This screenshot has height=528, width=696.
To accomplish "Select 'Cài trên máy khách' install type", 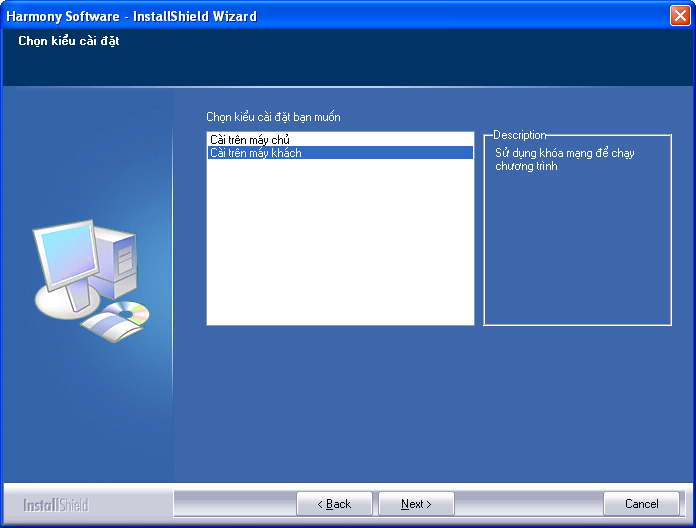I will (340, 153).
